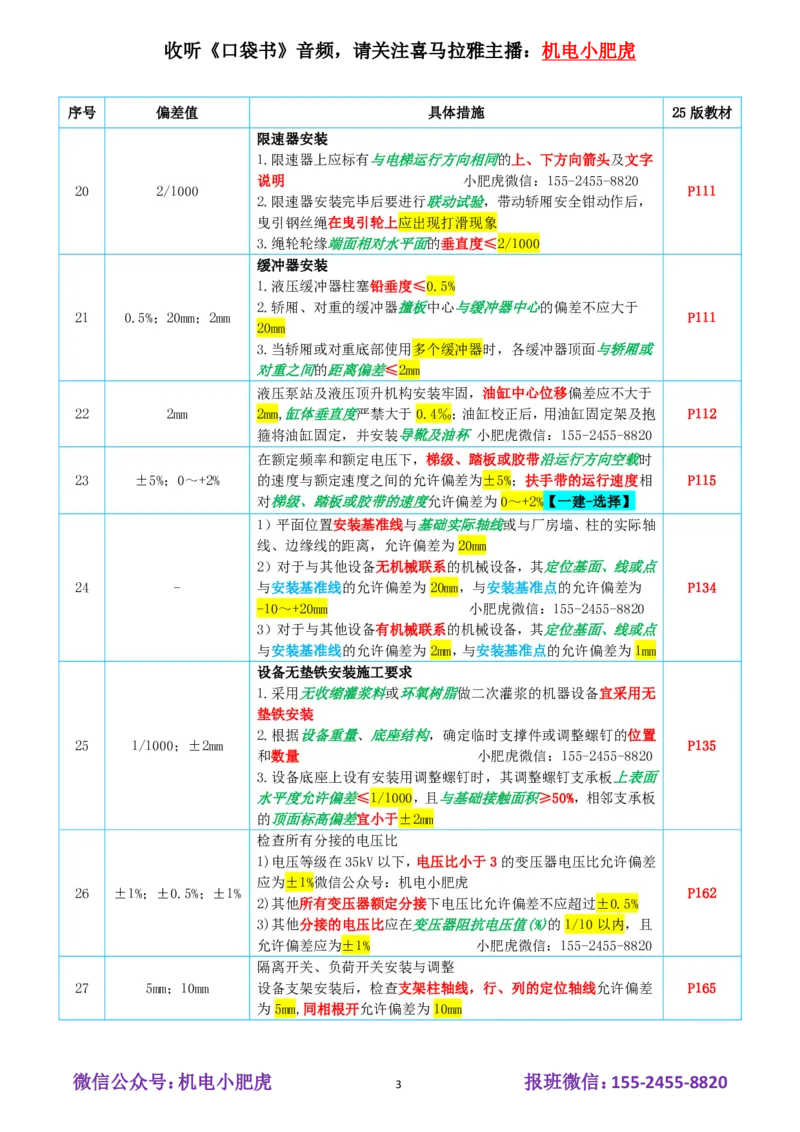
Task: Click the 具体措施 column header
Action: point(459,113)
